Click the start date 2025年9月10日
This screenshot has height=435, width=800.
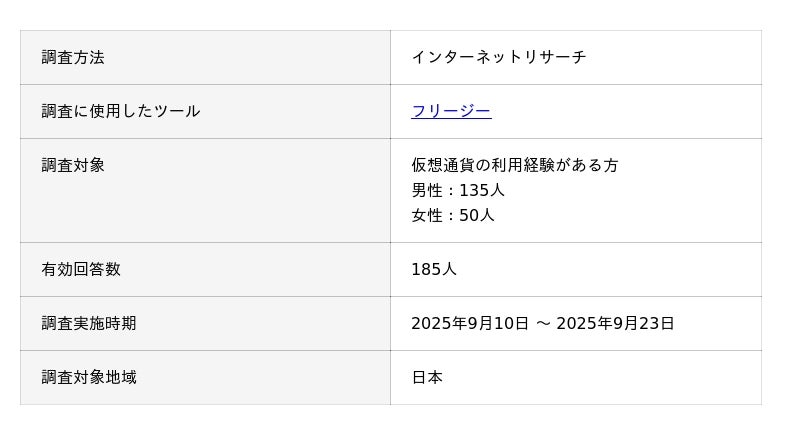click(x=470, y=323)
